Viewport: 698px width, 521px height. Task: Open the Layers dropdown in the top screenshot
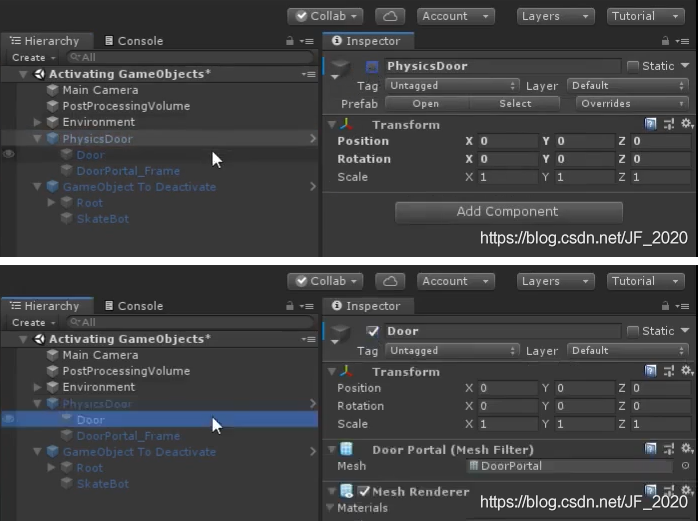[x=555, y=16]
